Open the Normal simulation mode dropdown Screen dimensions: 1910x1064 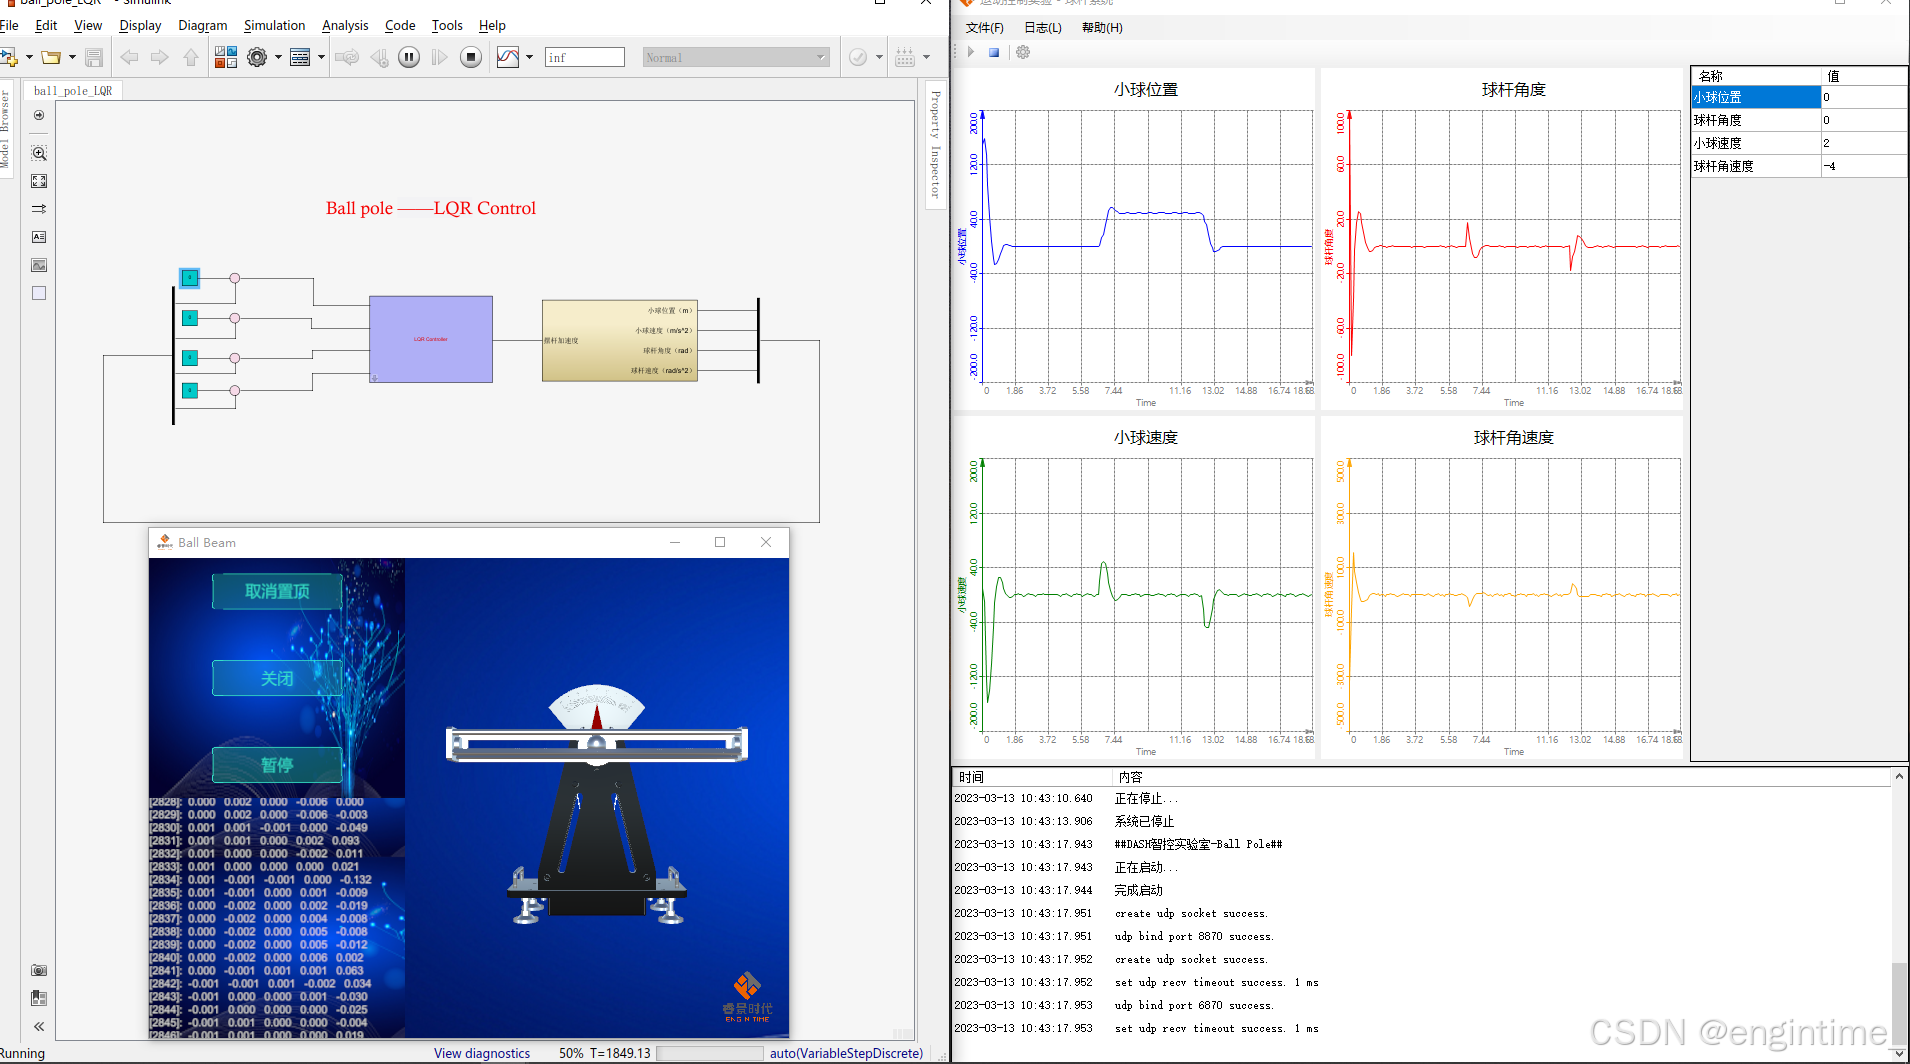point(736,58)
